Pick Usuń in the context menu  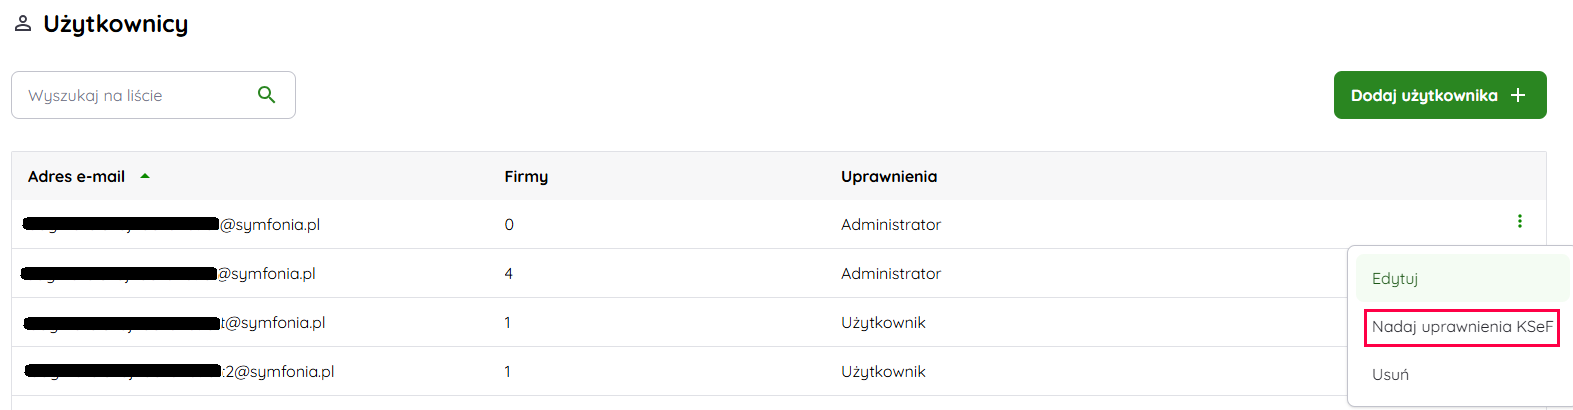coord(1390,374)
